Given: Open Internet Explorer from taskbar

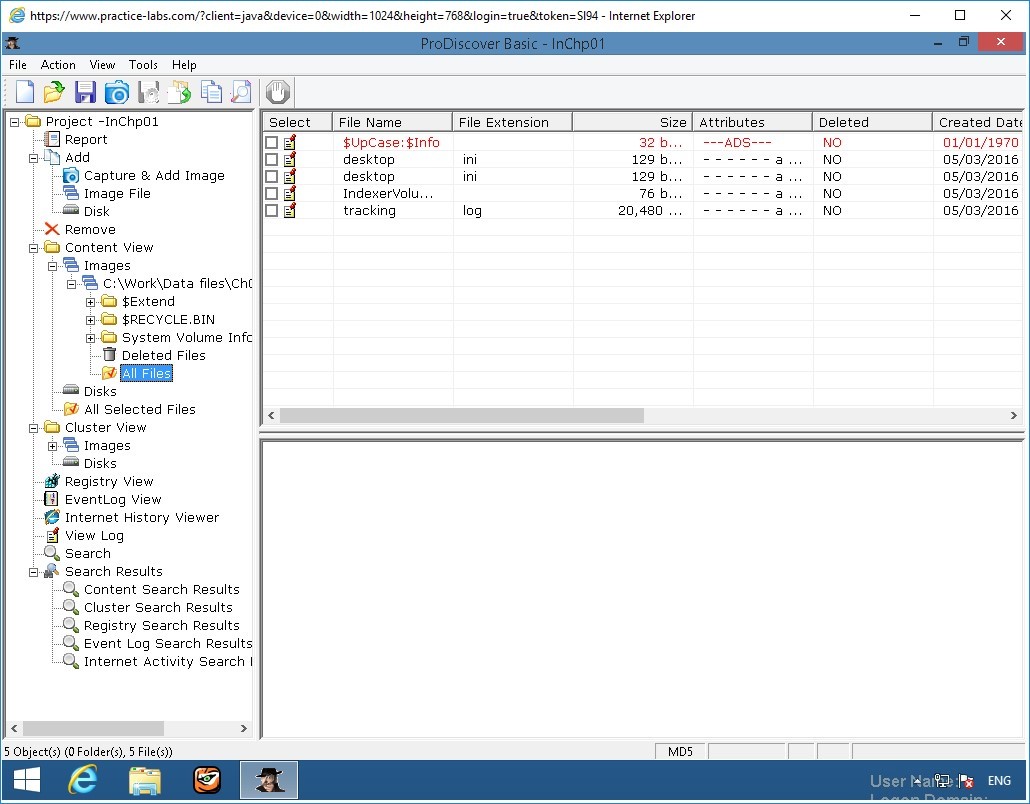Looking at the screenshot, I should pyautogui.click(x=83, y=780).
